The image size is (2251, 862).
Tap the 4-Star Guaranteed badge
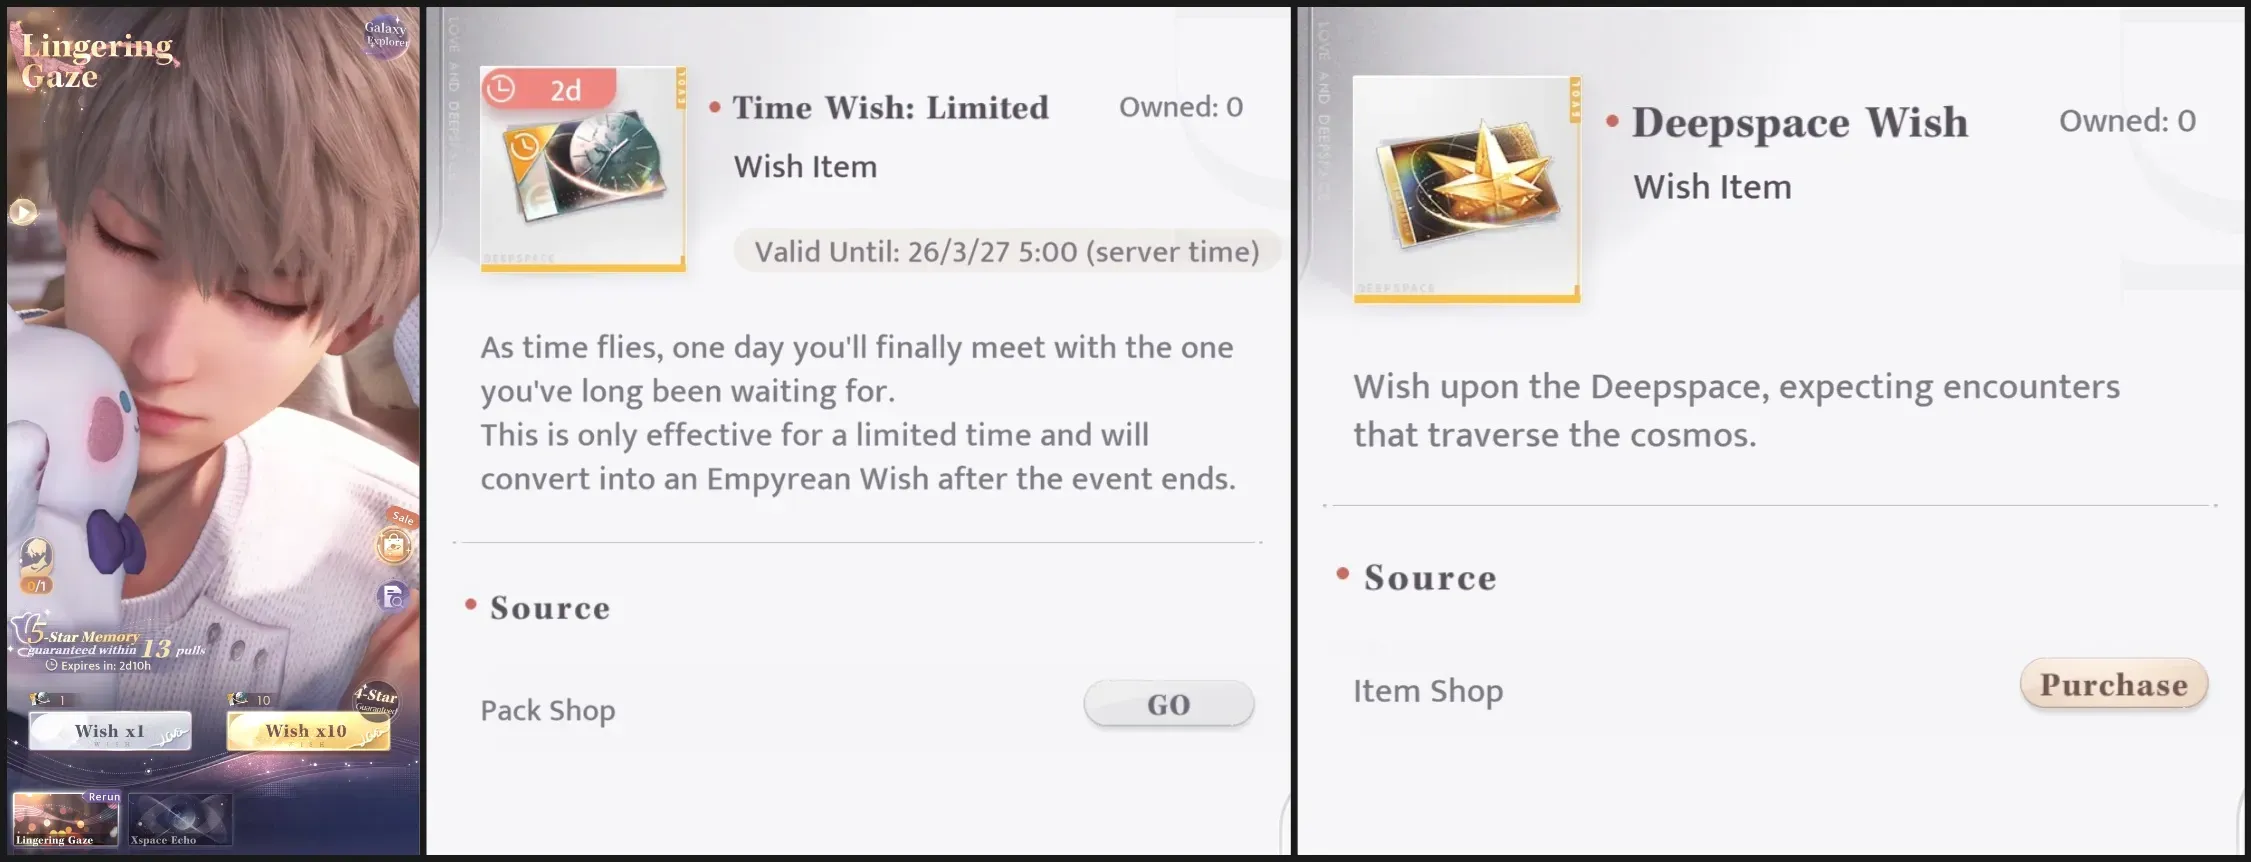tap(376, 698)
